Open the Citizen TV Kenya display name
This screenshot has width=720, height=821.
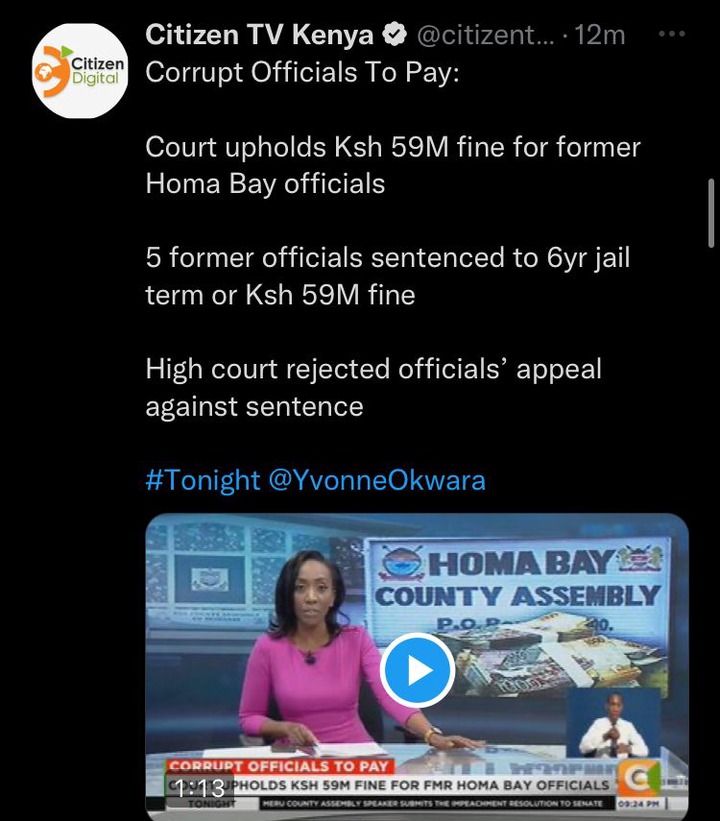pyautogui.click(x=259, y=35)
